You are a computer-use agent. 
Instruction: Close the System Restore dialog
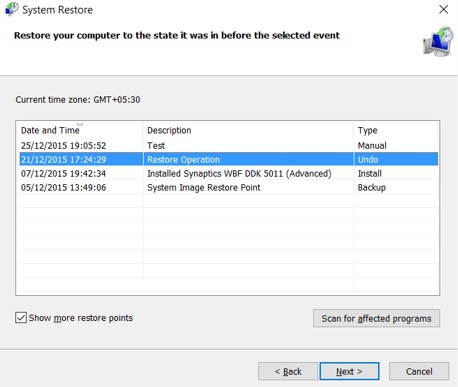[x=443, y=9]
